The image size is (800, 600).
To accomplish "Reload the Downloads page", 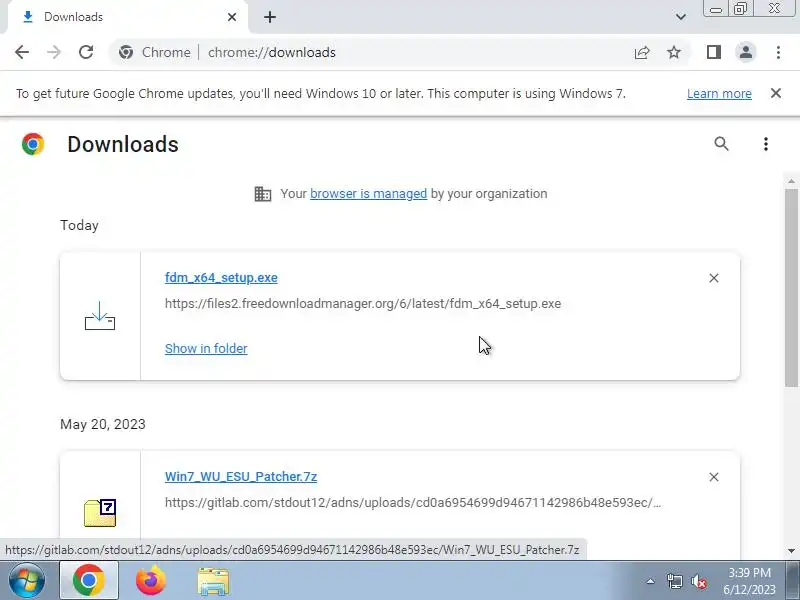I will (x=86, y=52).
